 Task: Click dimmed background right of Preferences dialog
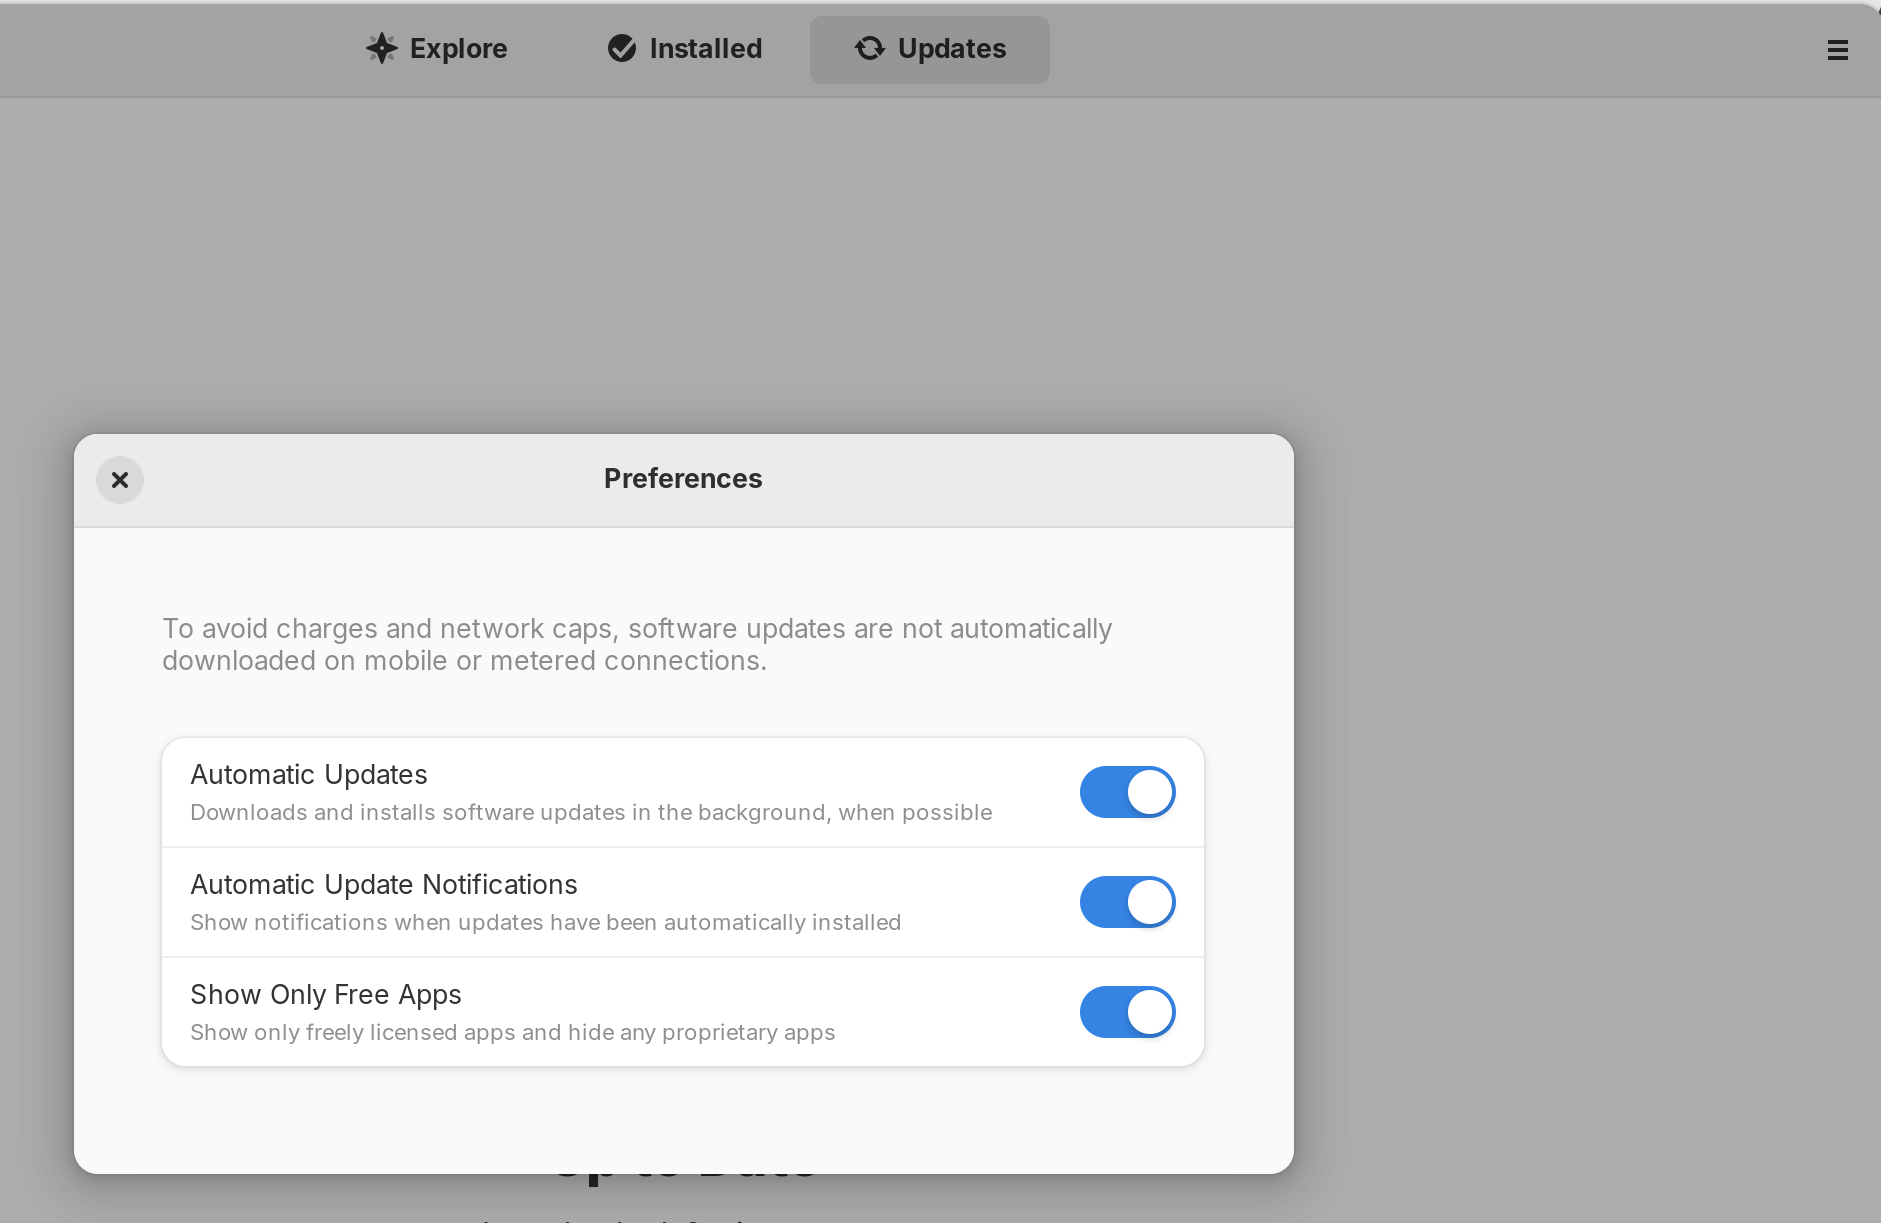point(1580,700)
